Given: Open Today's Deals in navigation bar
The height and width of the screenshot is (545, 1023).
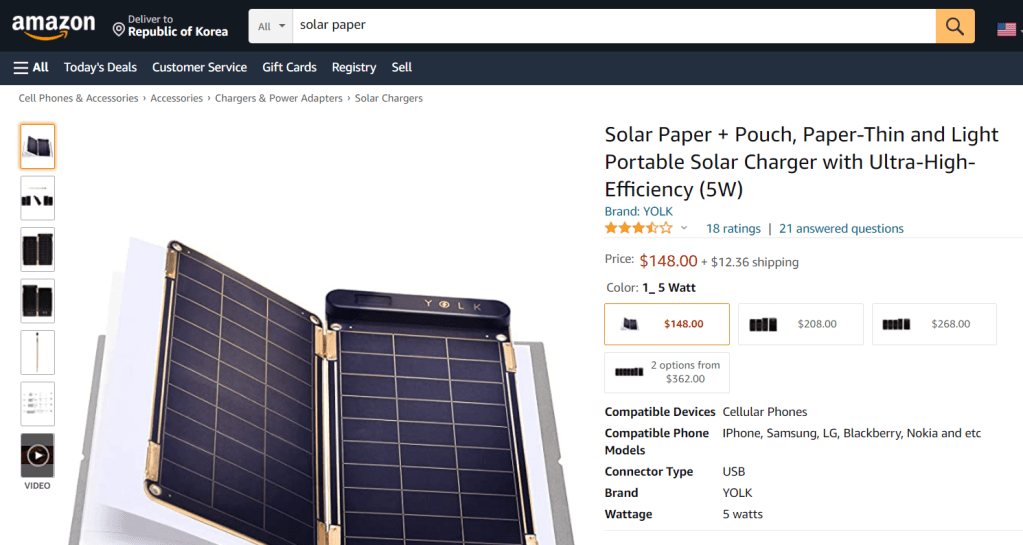Looking at the screenshot, I should click(100, 67).
